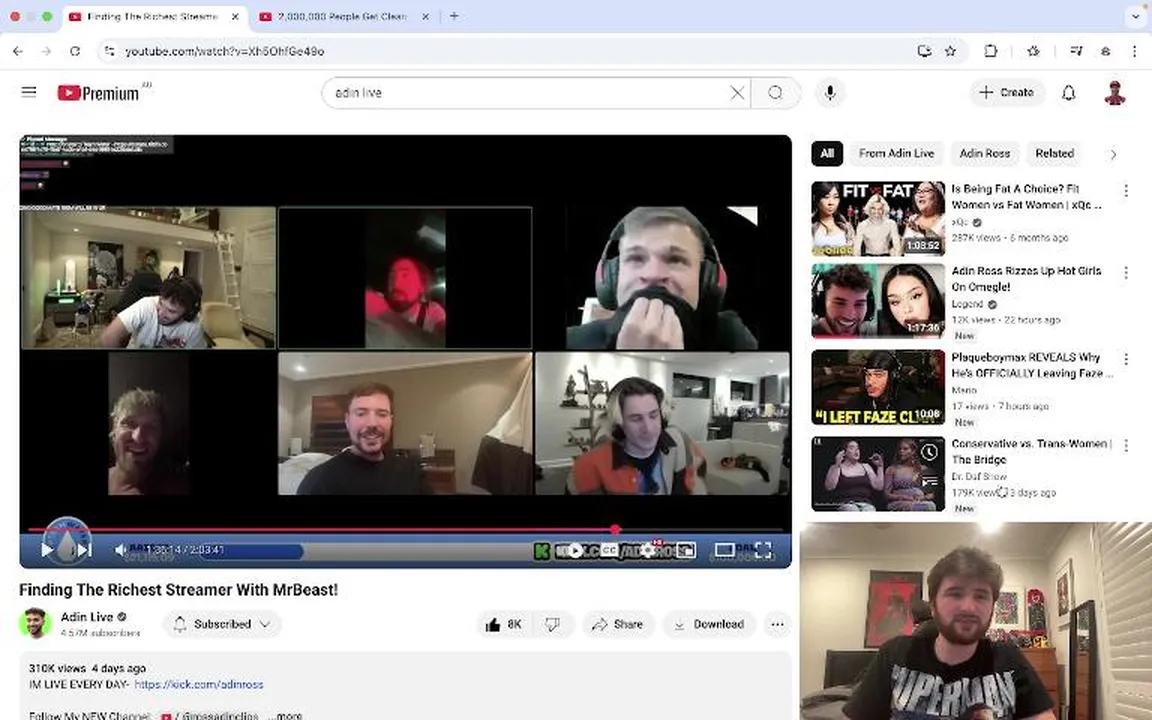Go back in browser history

click(x=18, y=51)
